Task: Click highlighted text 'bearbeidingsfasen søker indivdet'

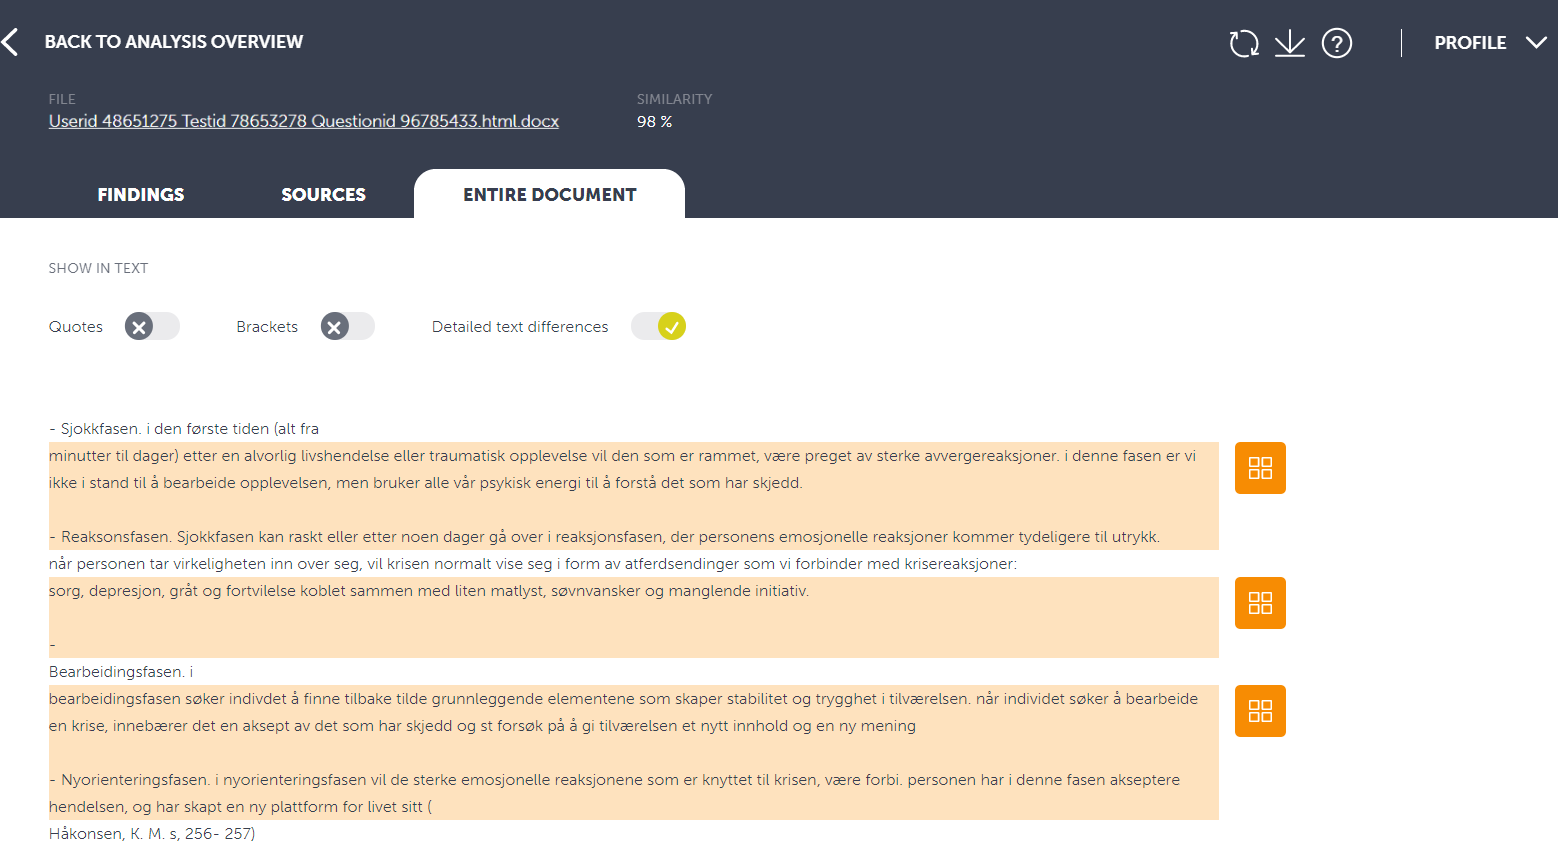Action: 623,699
